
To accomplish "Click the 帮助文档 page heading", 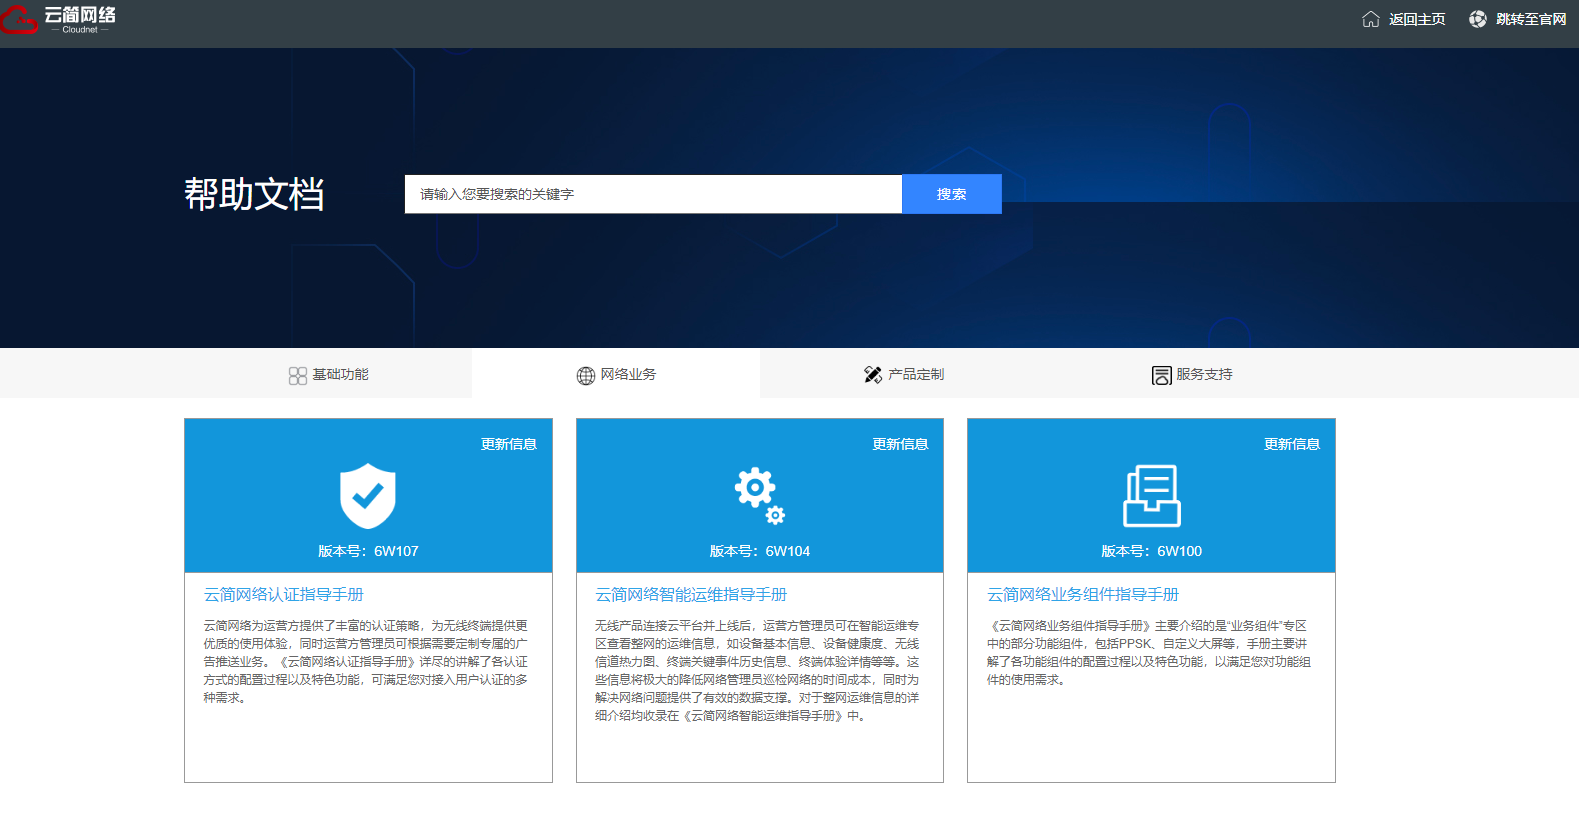I will pyautogui.click(x=254, y=194).
